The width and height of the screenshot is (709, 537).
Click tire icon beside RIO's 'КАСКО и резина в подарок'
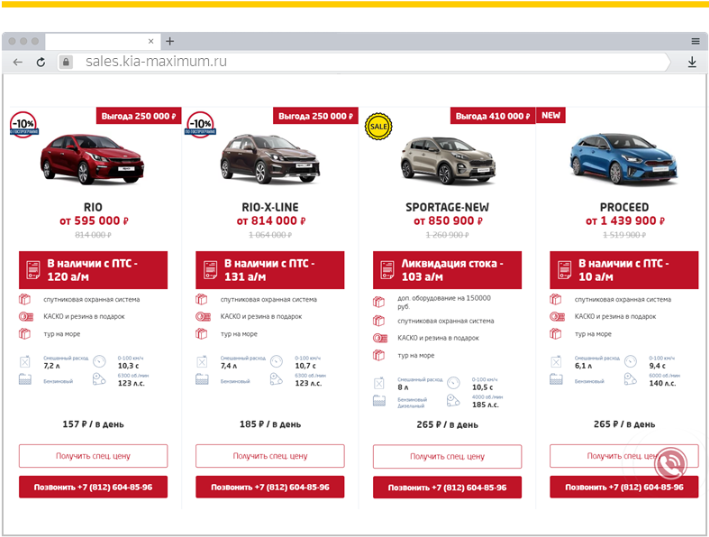pyautogui.click(x=26, y=316)
